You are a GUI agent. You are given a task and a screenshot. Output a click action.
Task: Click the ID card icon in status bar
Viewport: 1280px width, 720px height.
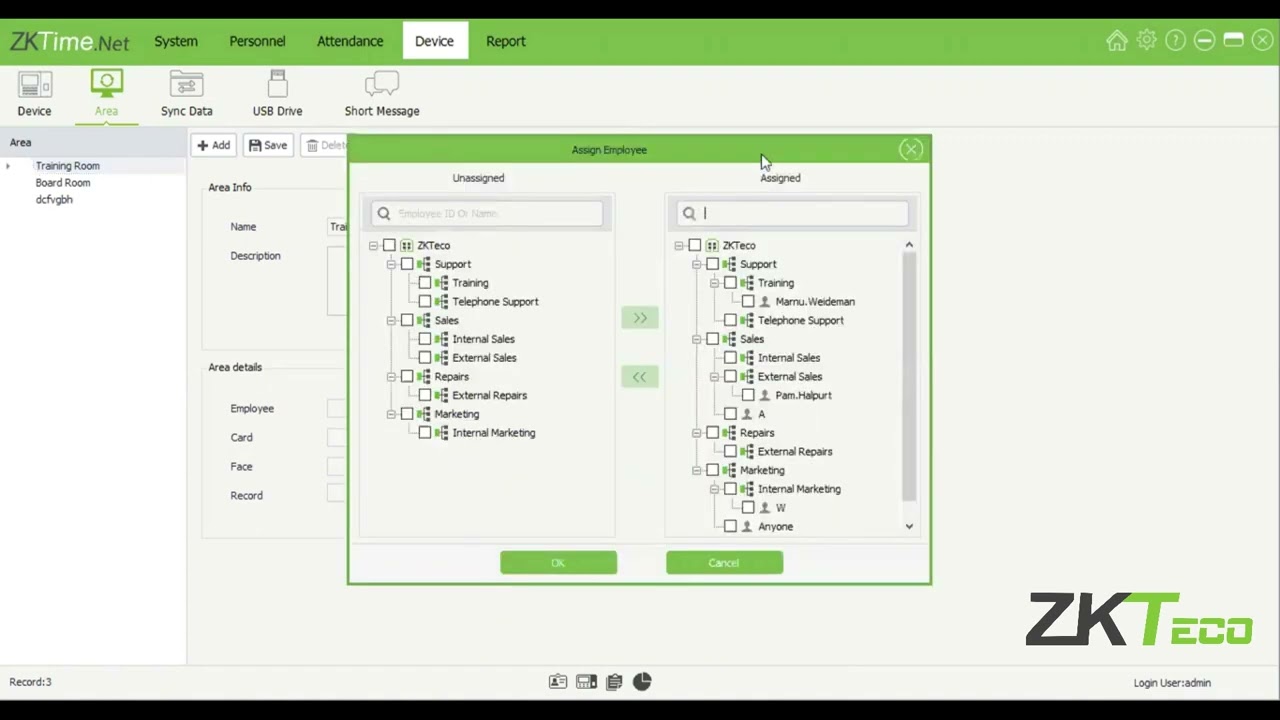(558, 682)
